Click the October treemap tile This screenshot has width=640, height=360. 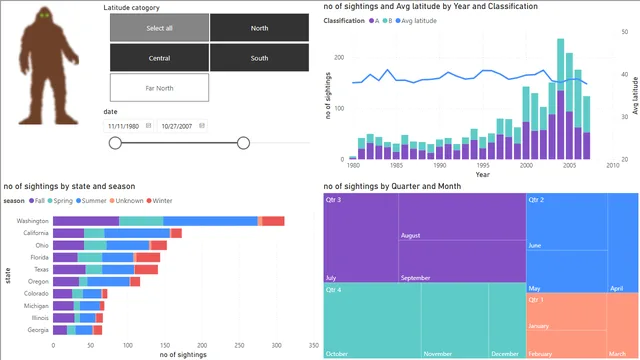372,321
